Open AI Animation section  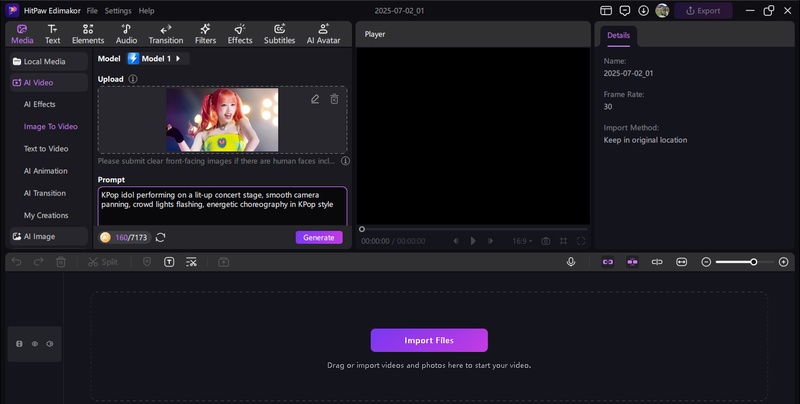point(45,171)
